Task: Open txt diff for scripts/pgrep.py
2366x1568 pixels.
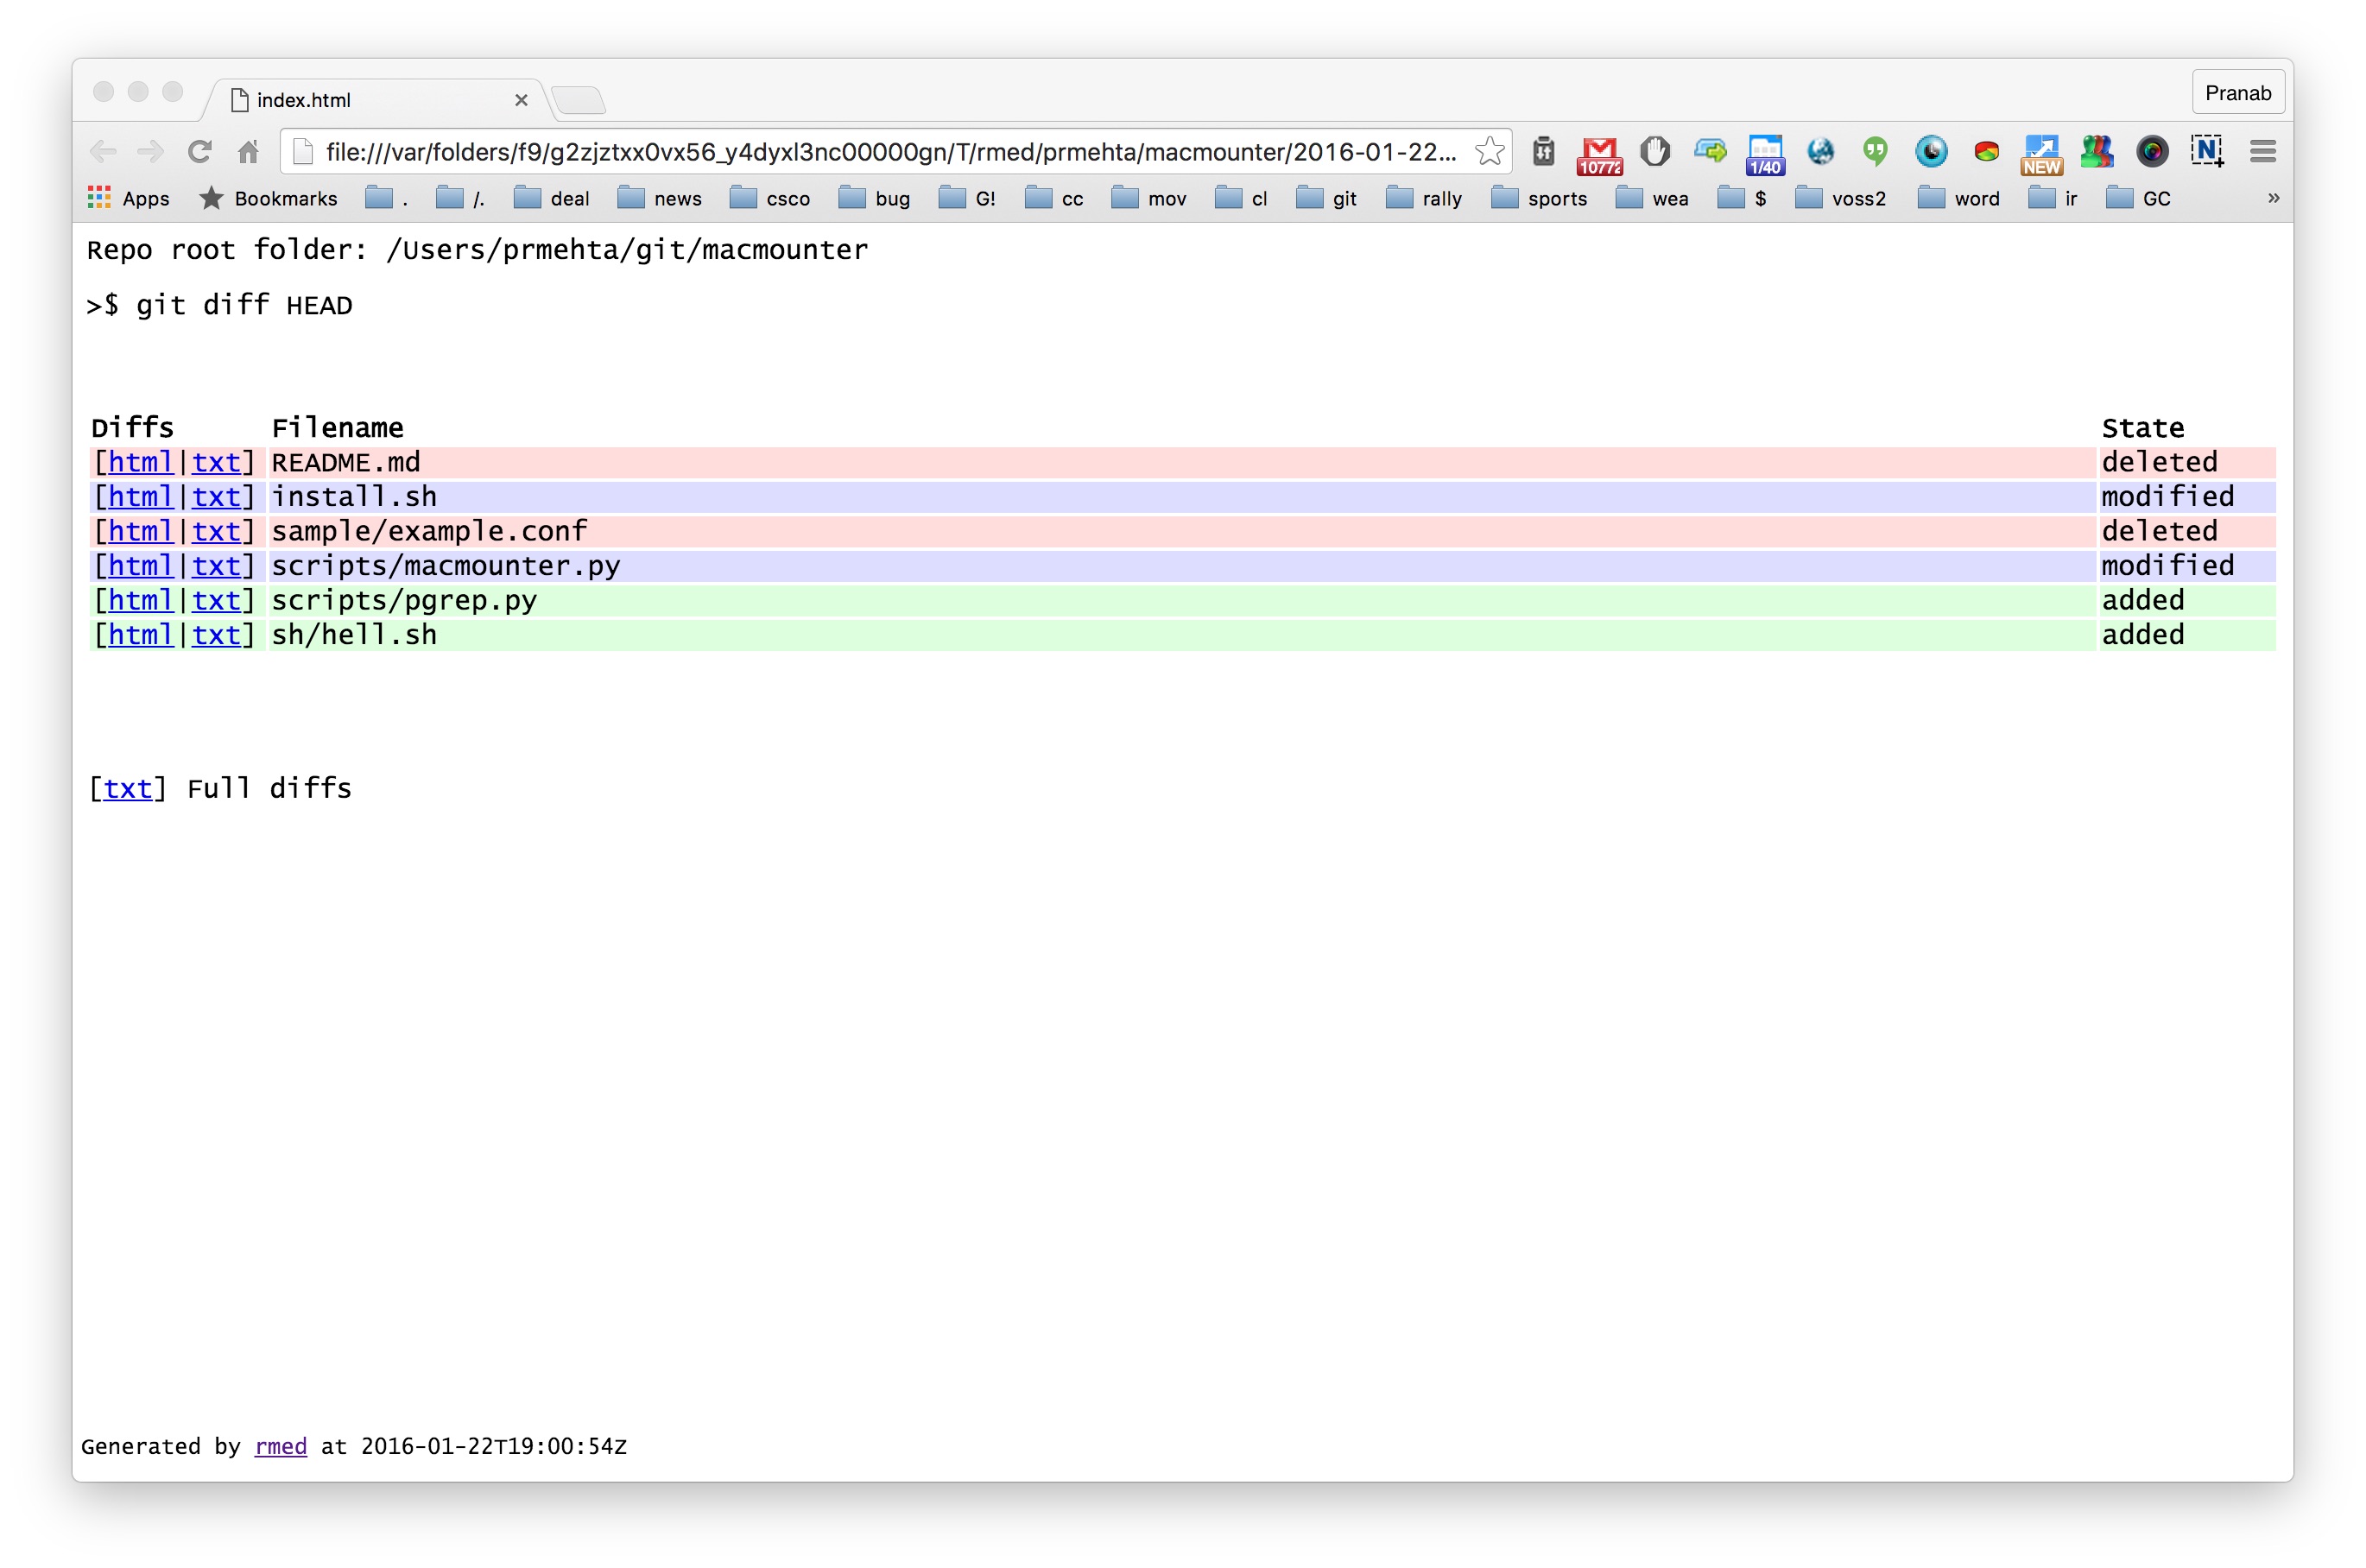Action: 216,600
